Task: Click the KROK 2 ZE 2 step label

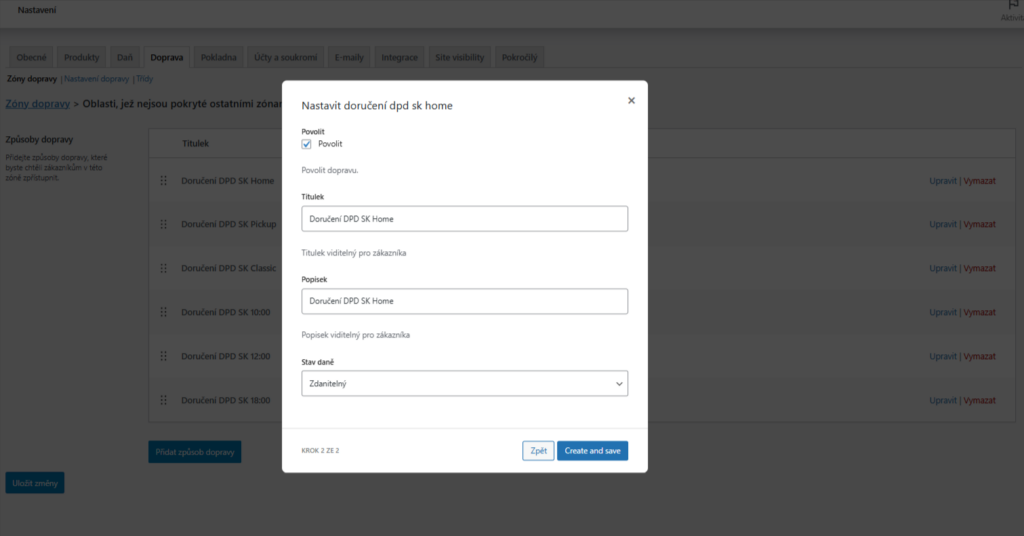Action: click(320, 450)
